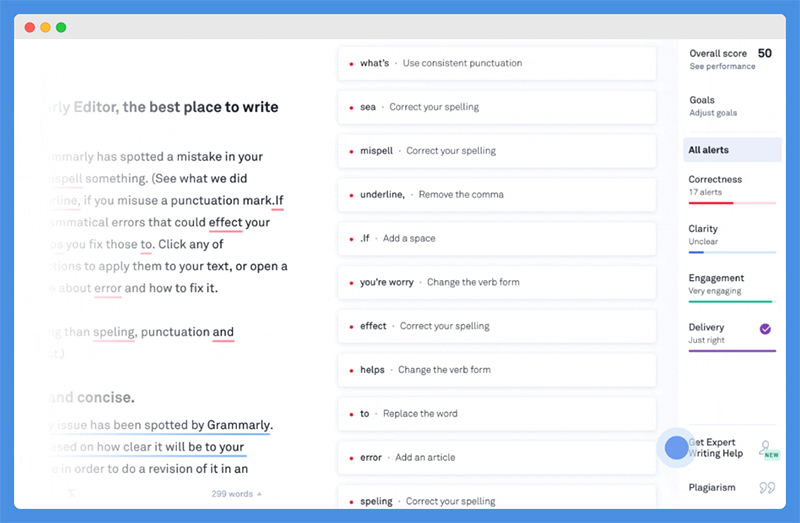The image size is (800, 523).
Task: Click the Engagement green progress bar
Action: coord(732,302)
